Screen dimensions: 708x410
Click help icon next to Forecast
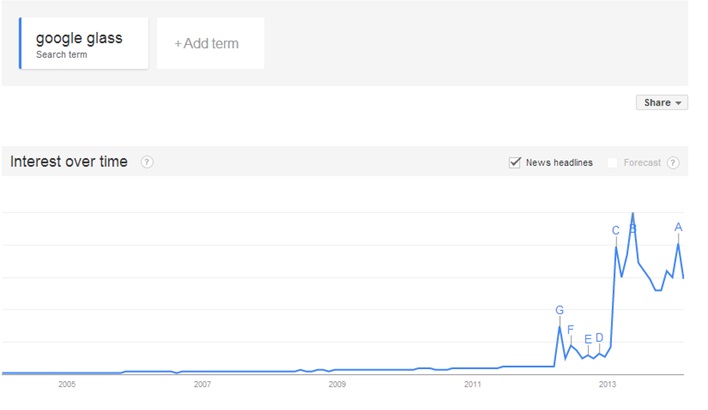pyautogui.click(x=673, y=163)
